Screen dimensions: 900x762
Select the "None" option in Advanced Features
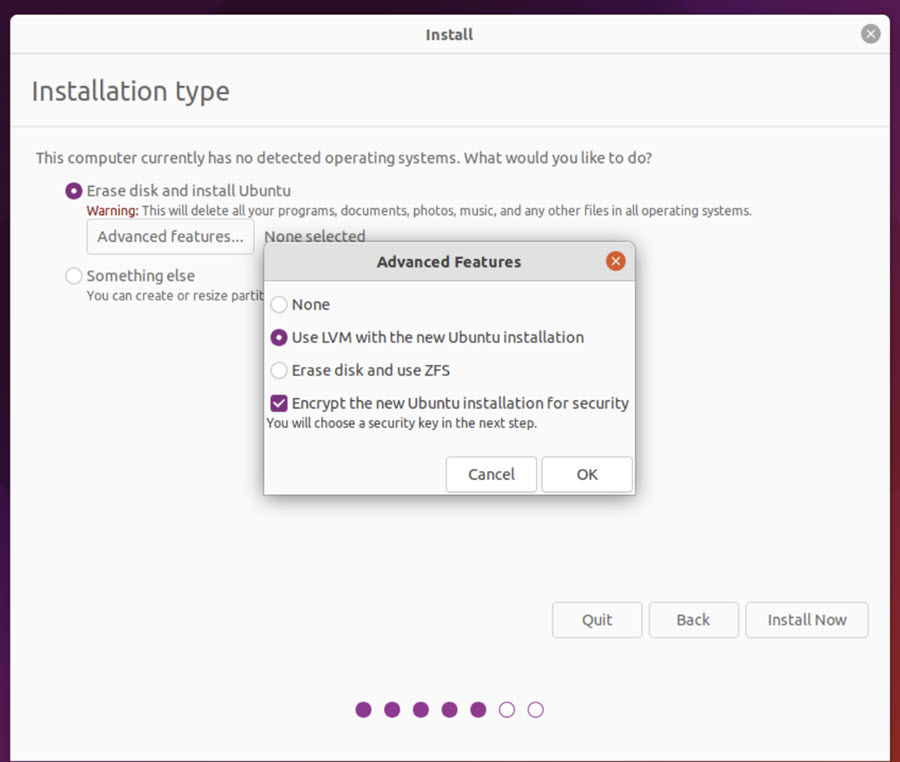coord(278,304)
